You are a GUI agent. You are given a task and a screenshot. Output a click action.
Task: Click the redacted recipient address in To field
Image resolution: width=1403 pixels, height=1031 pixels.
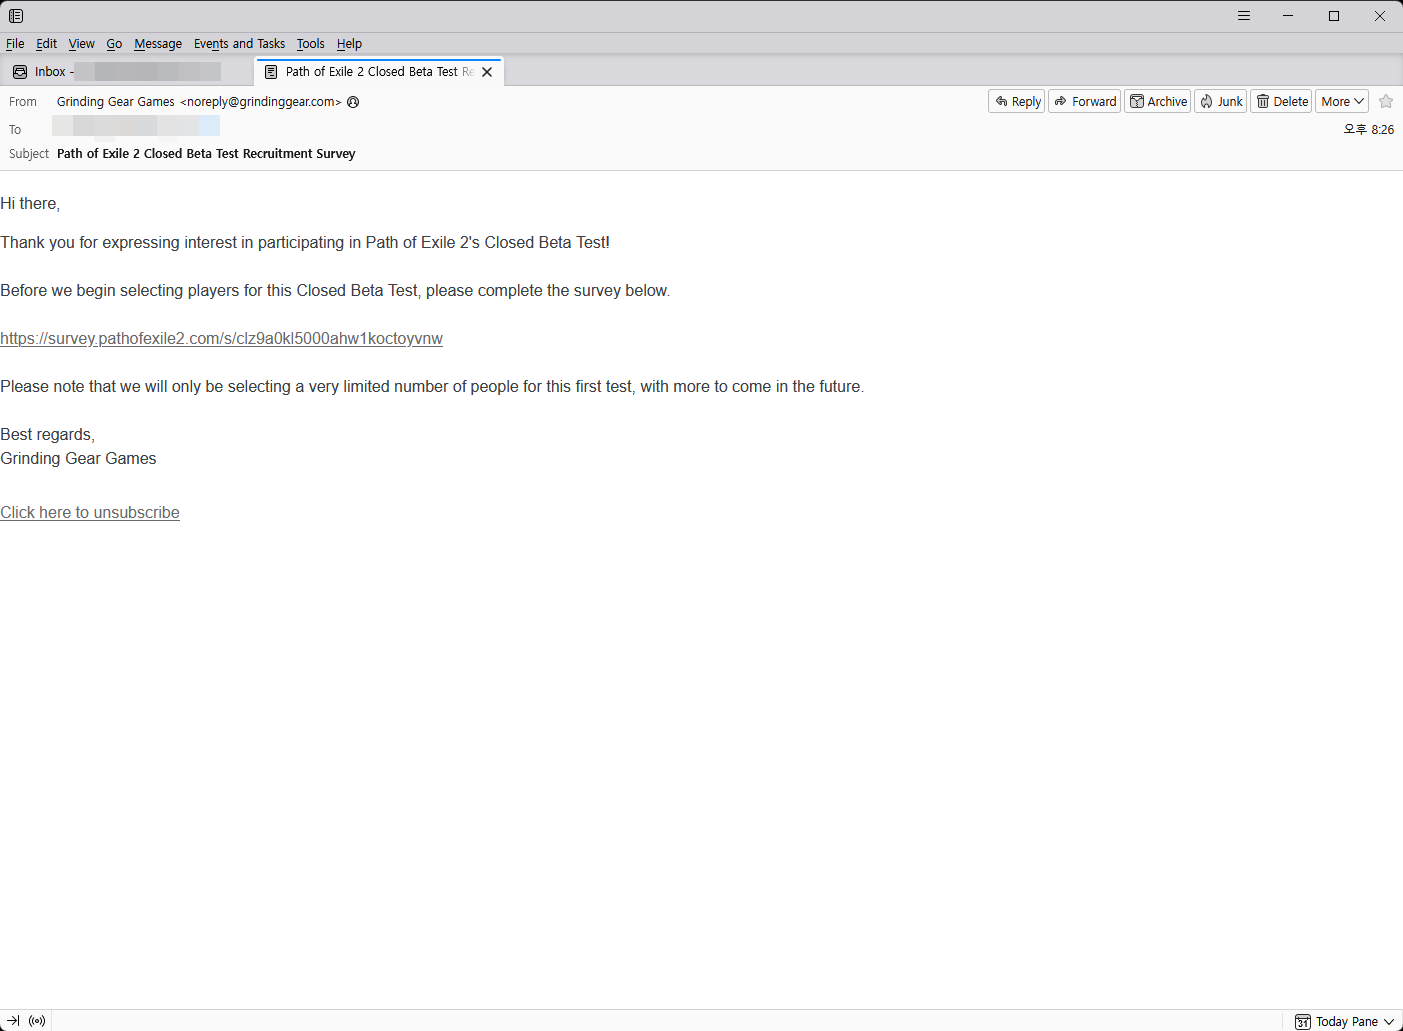[x=136, y=126]
